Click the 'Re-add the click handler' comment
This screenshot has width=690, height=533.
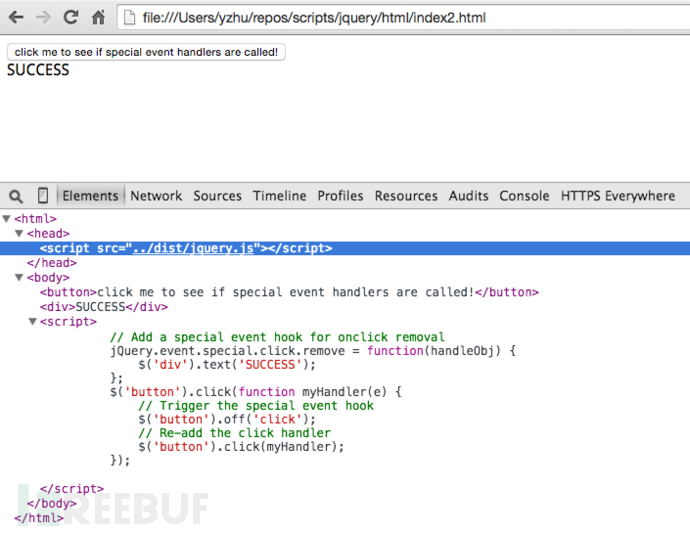point(234,433)
